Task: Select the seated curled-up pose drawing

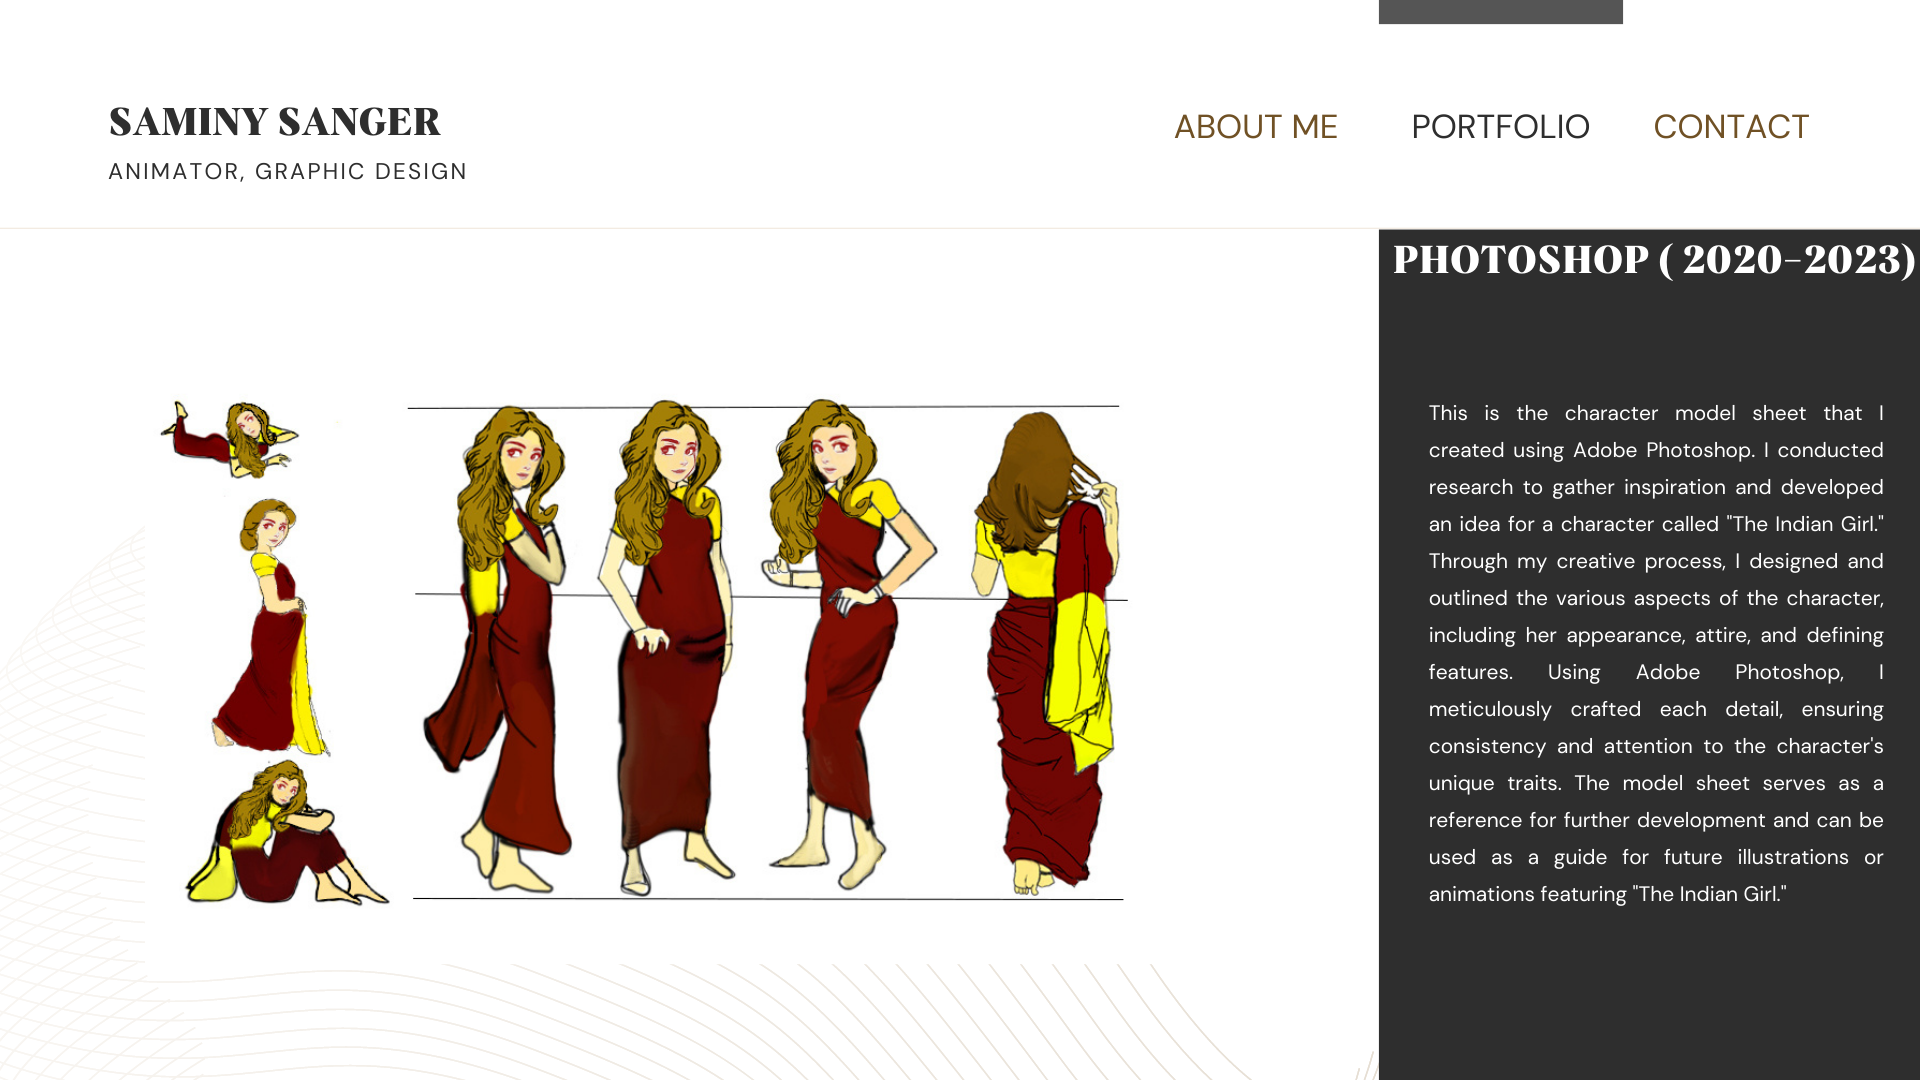Action: coord(287,832)
